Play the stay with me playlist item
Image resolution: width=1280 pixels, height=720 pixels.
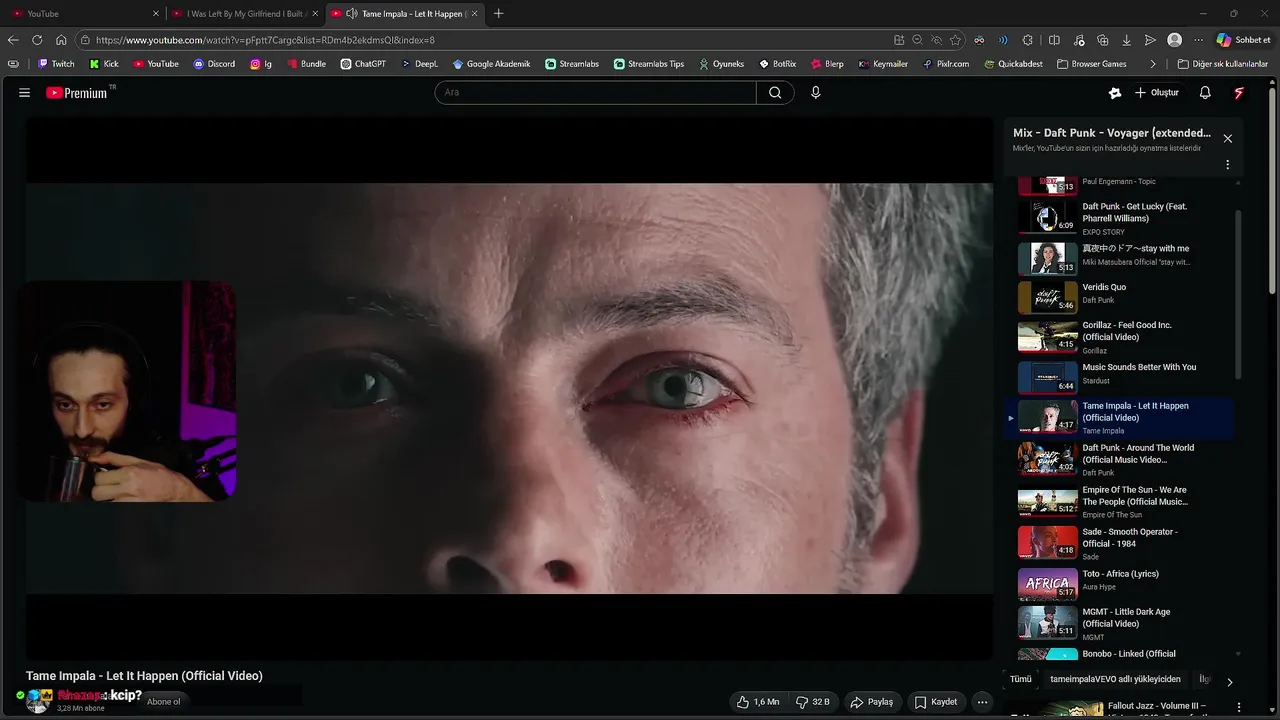point(1118,258)
